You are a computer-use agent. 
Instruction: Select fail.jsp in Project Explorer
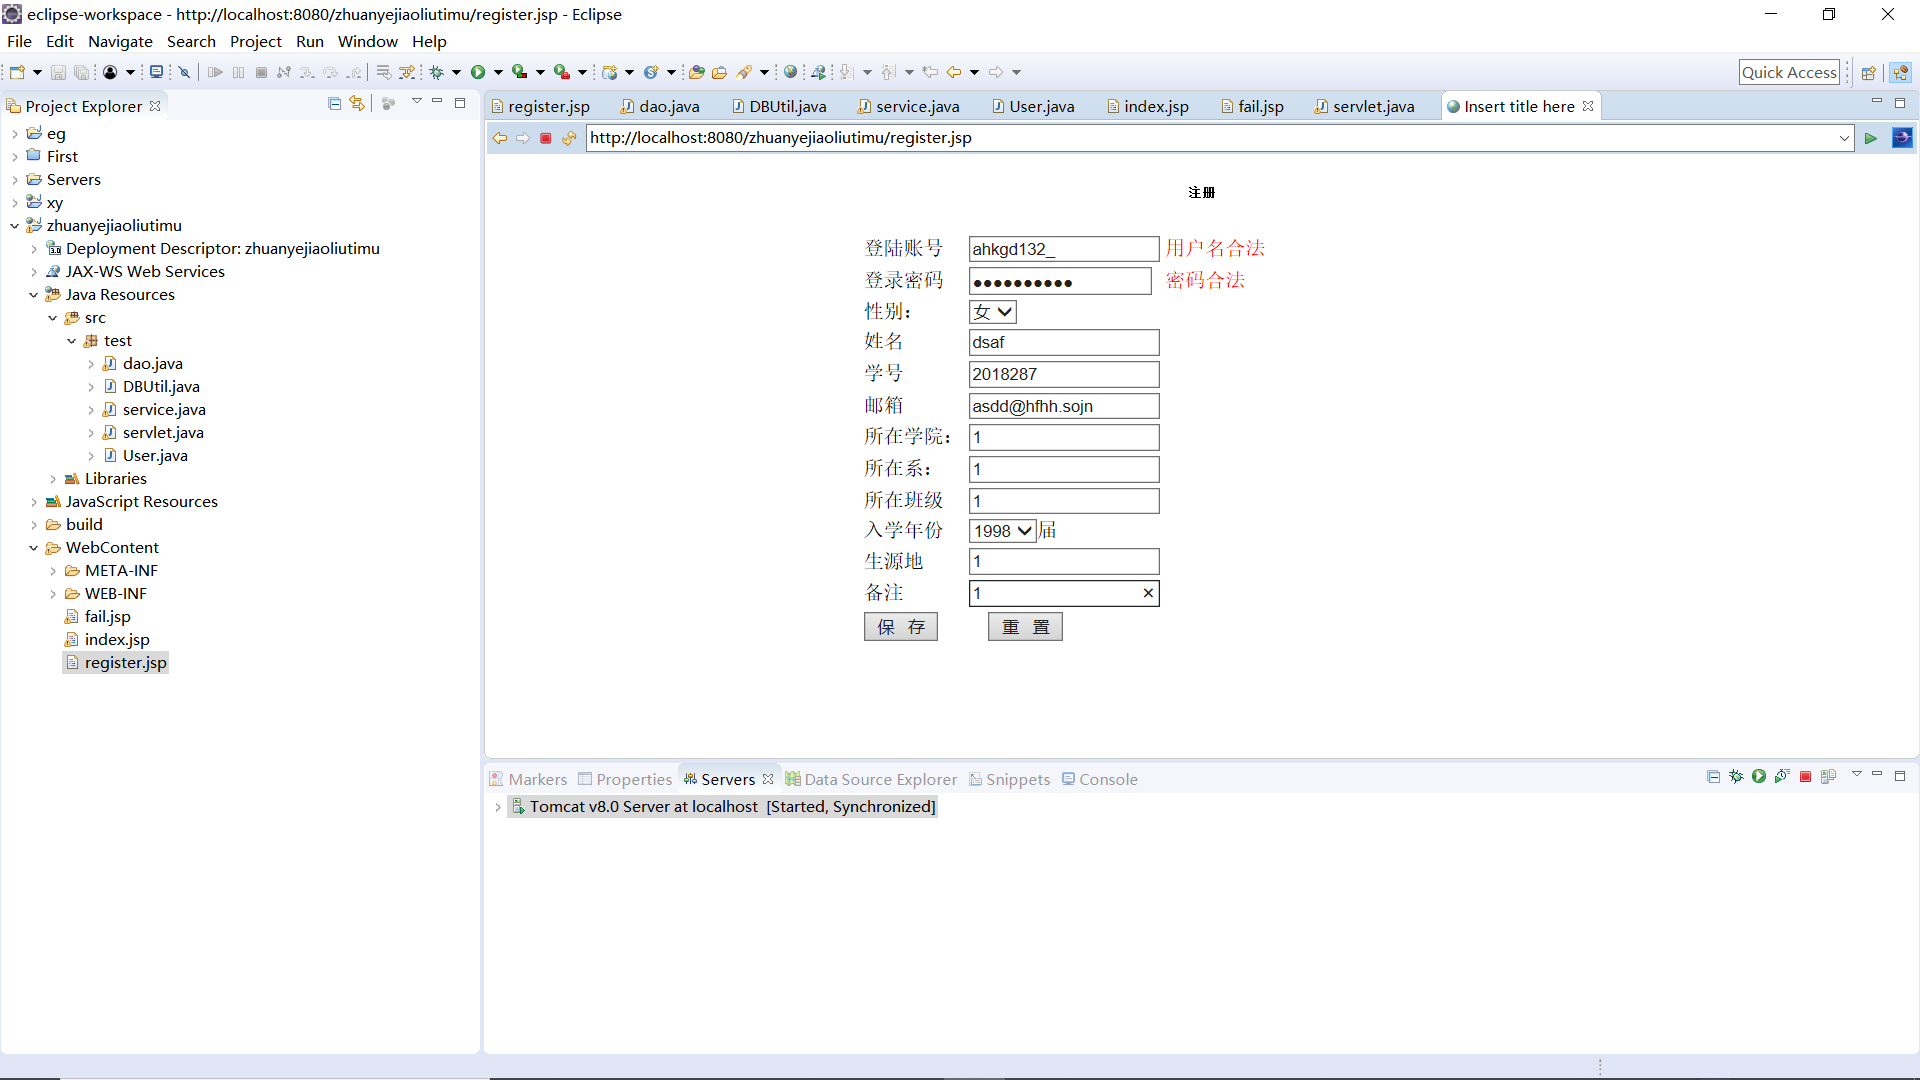97,617
